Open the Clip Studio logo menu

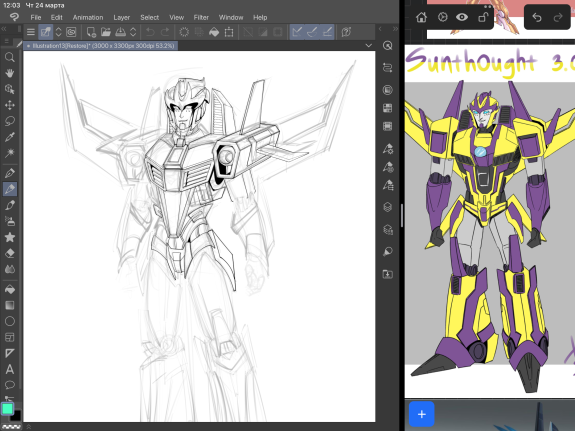coord(14,17)
